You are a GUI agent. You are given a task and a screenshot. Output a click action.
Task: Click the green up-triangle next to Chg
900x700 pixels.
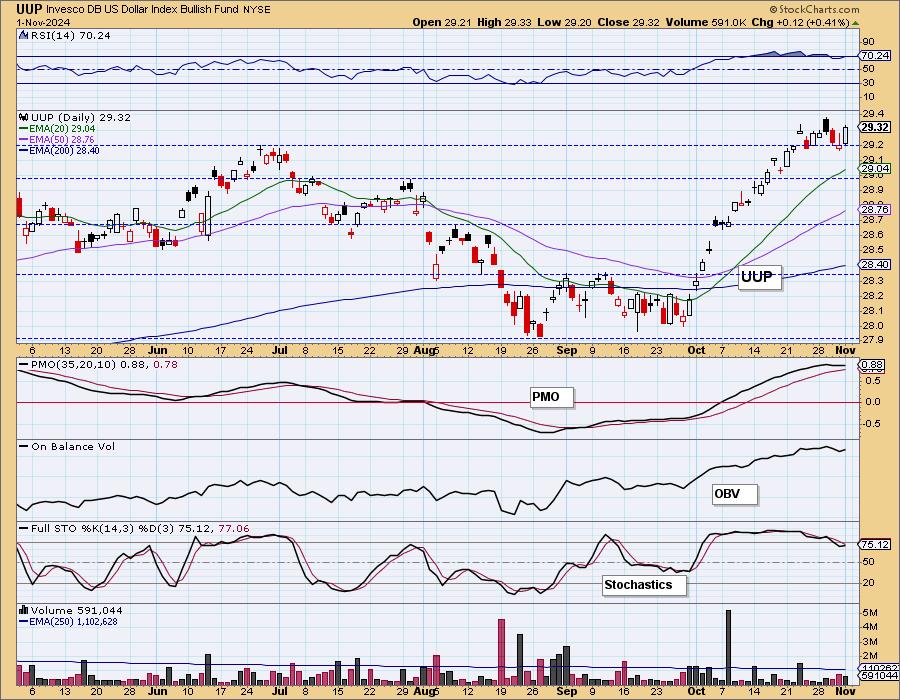click(x=855, y=23)
